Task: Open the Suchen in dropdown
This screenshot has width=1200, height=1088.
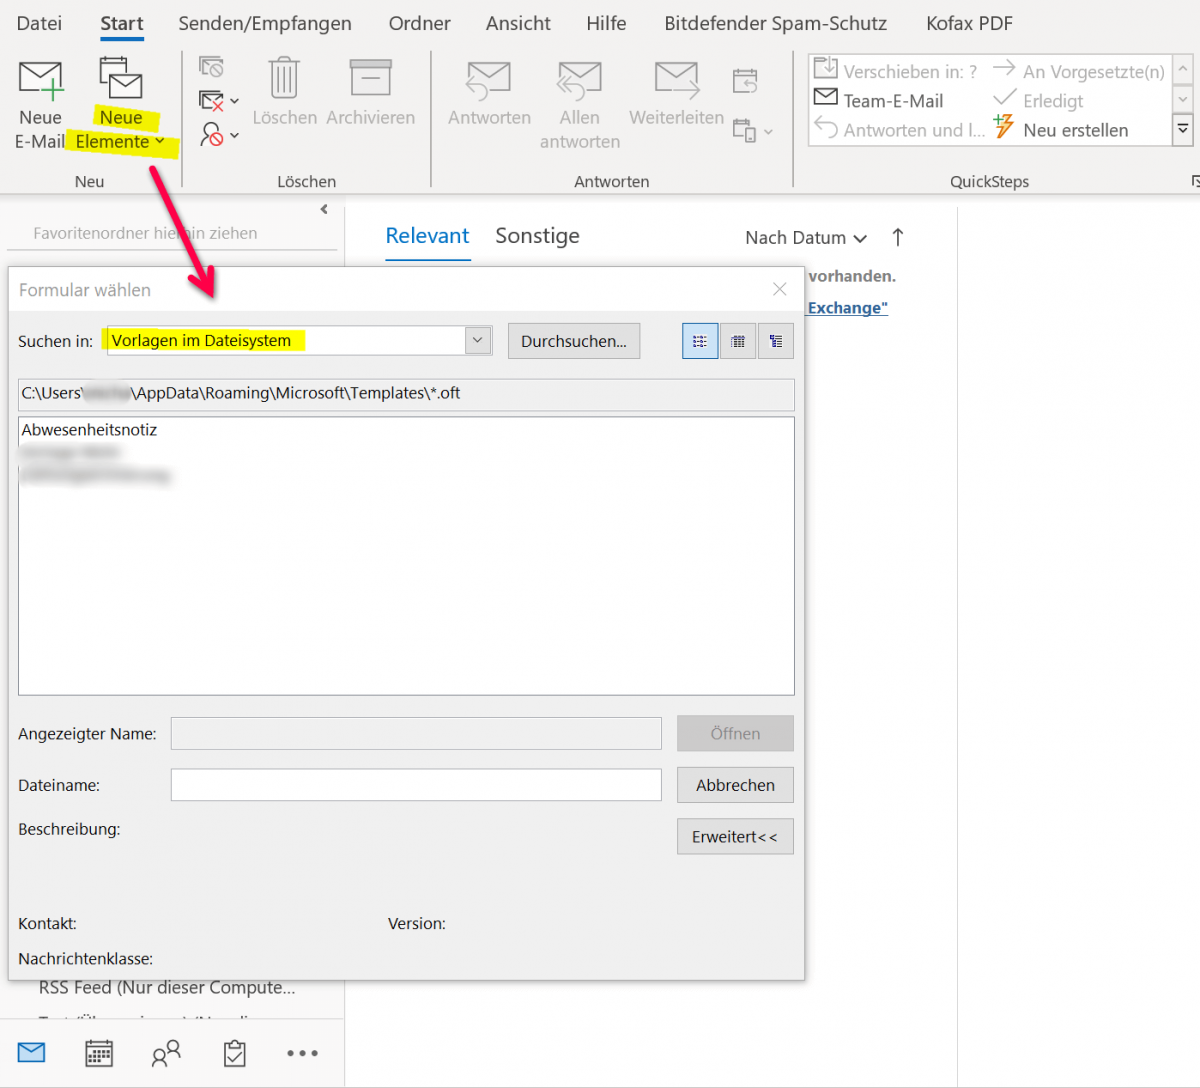Action: pos(477,340)
